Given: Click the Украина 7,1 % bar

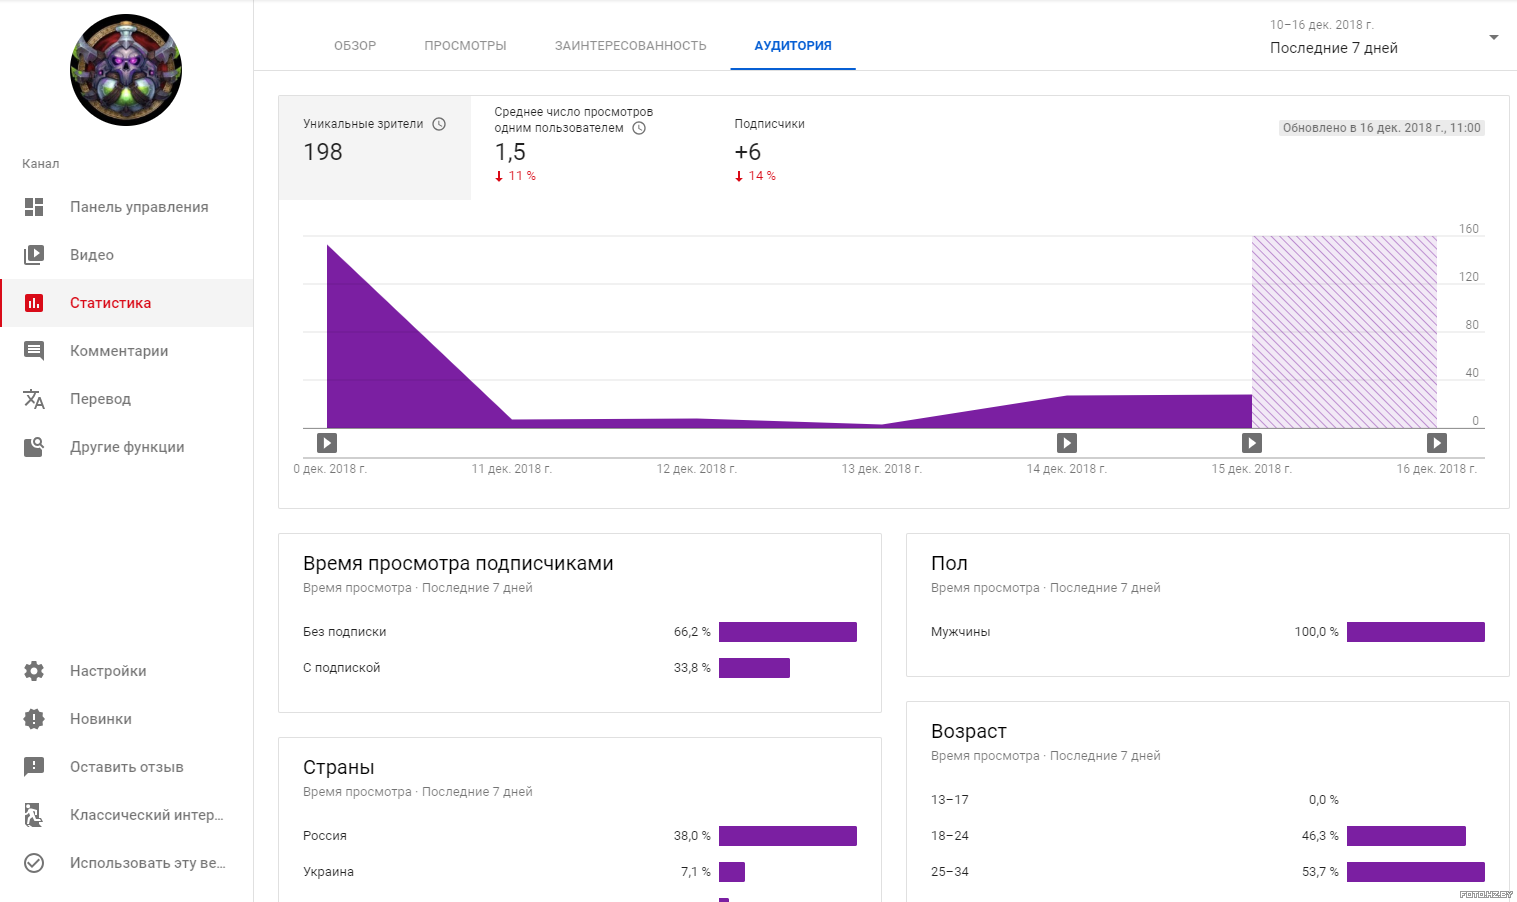Looking at the screenshot, I should click(x=732, y=872).
